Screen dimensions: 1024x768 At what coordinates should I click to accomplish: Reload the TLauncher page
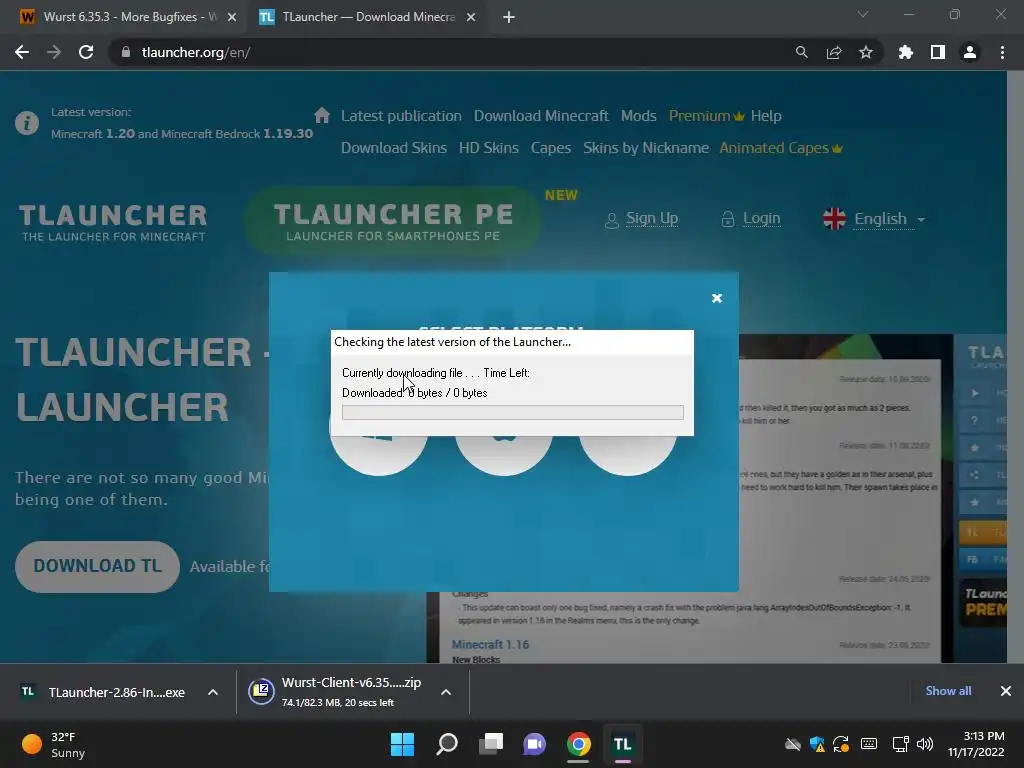(x=86, y=52)
